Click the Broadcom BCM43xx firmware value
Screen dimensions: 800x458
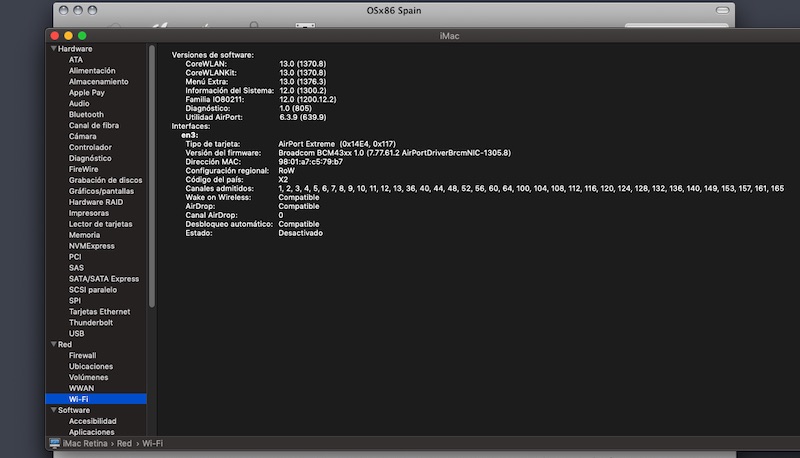(394, 153)
